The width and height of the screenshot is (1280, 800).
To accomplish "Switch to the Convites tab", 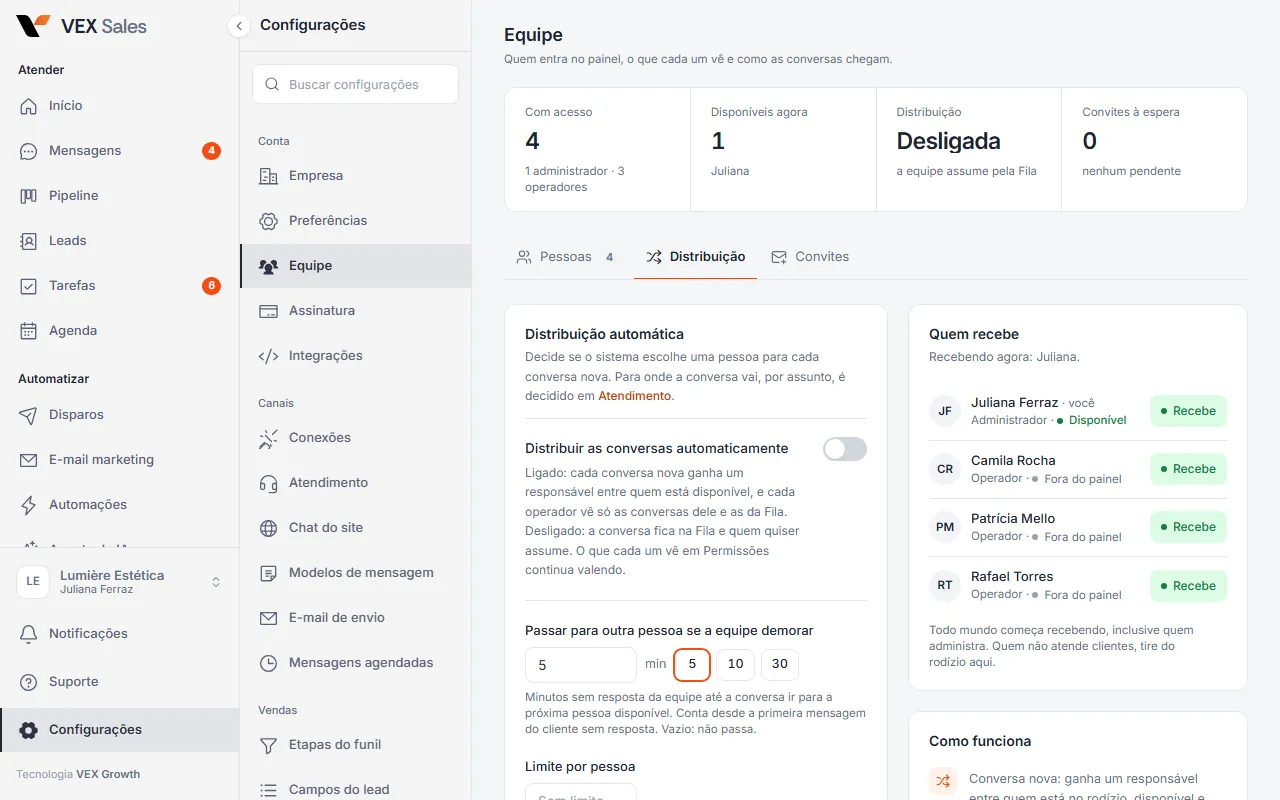I will (810, 257).
